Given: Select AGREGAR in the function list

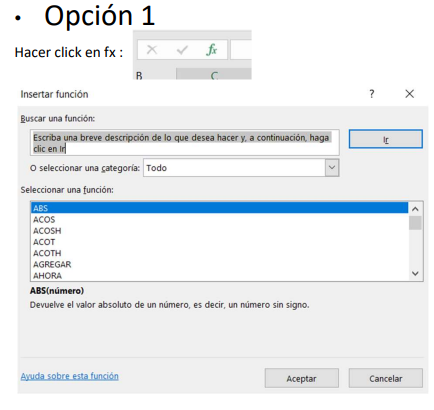Looking at the screenshot, I should pyautogui.click(x=219, y=265).
